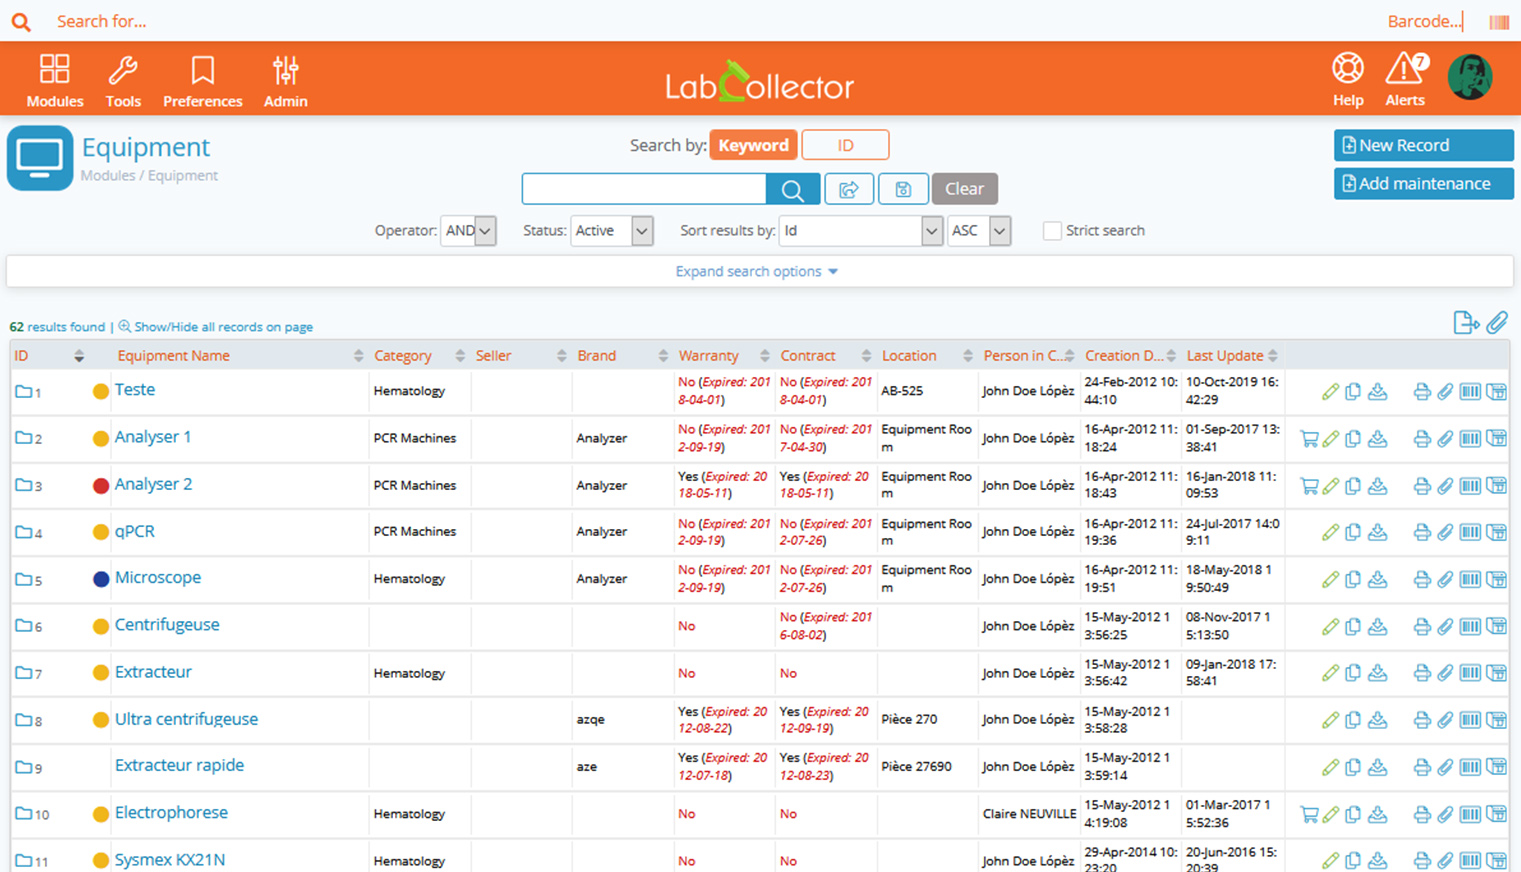The width and height of the screenshot is (1521, 872).
Task: Click the barcode icon for Extracteur
Action: (1470, 674)
